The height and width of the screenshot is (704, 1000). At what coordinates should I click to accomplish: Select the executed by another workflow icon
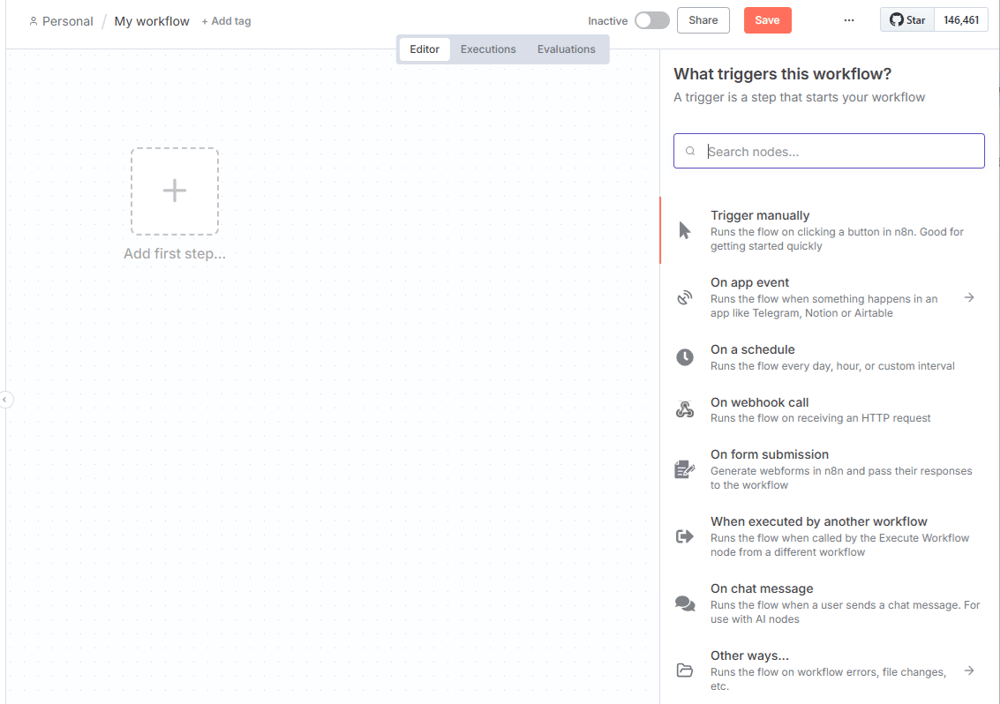pos(684,536)
